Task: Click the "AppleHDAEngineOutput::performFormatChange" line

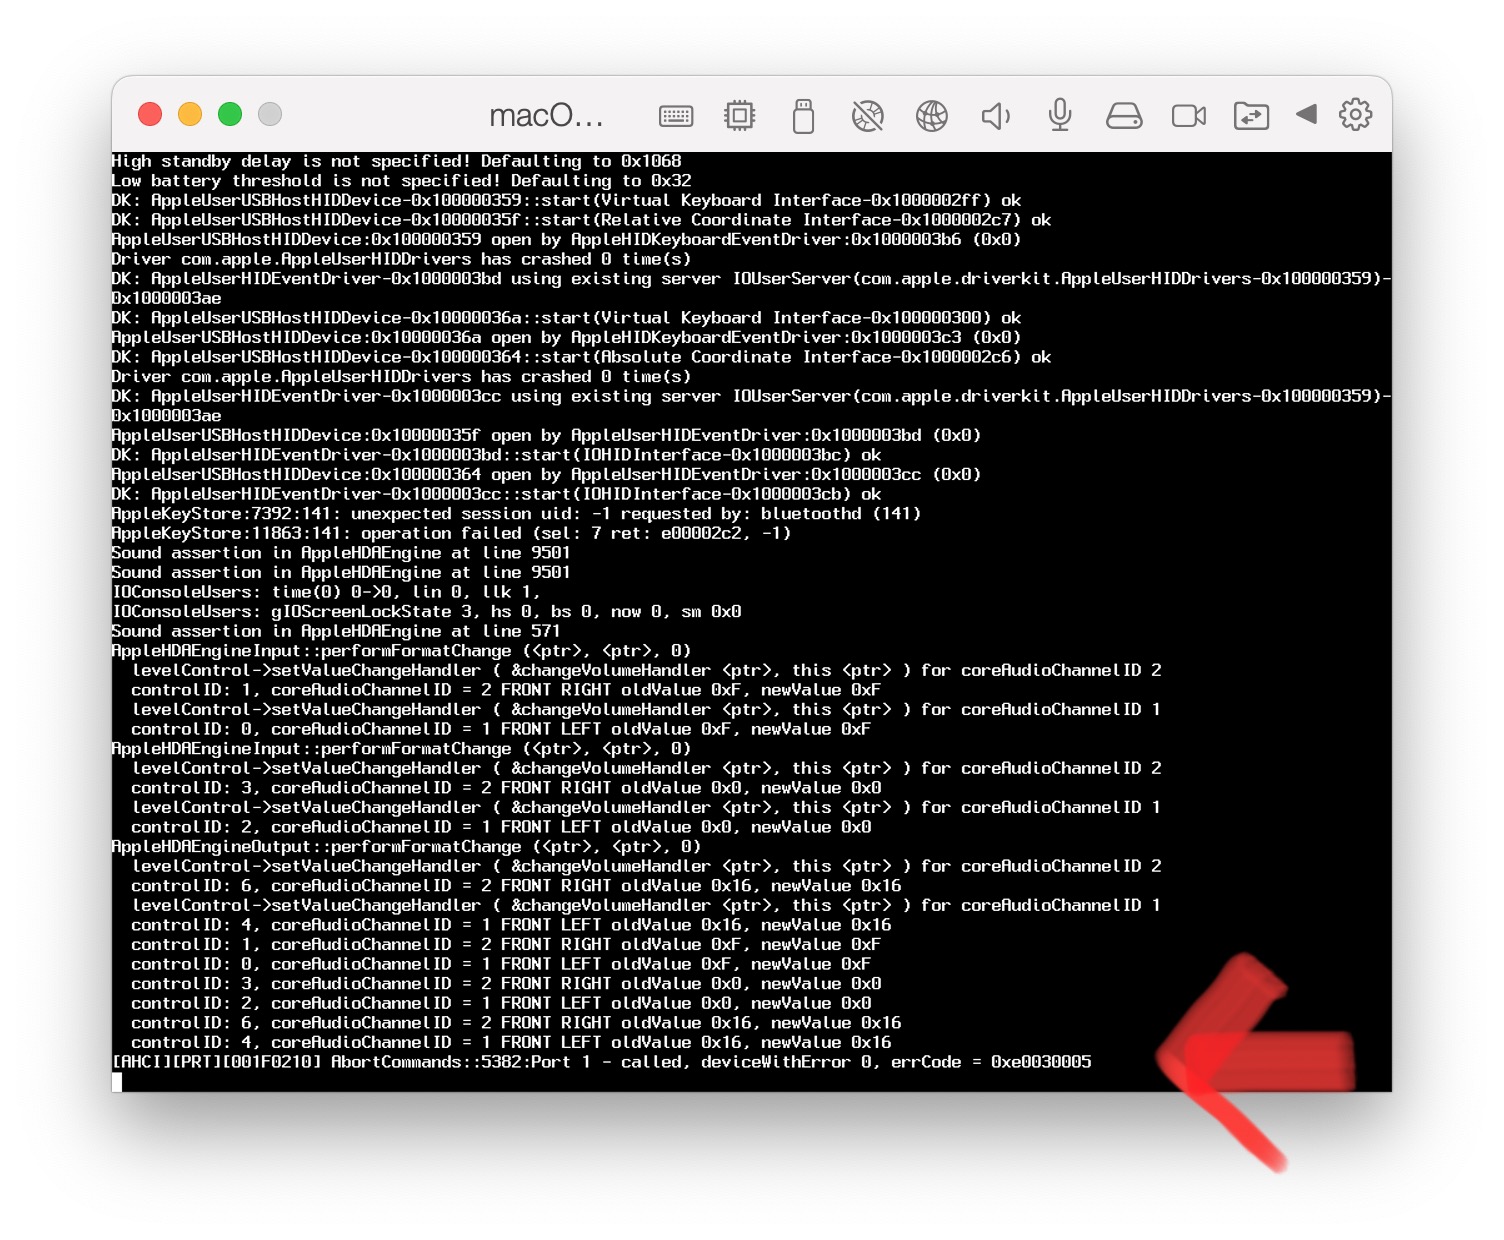Action: [x=406, y=847]
